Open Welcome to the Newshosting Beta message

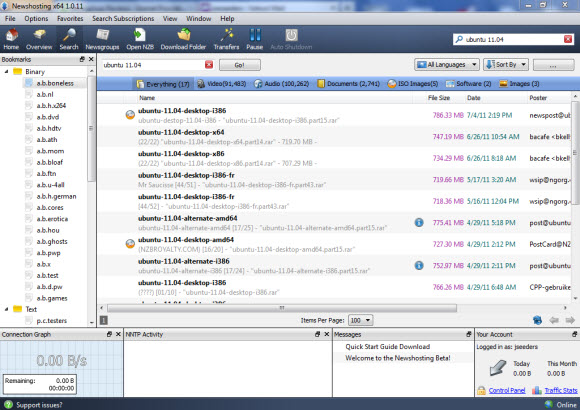pos(398,358)
